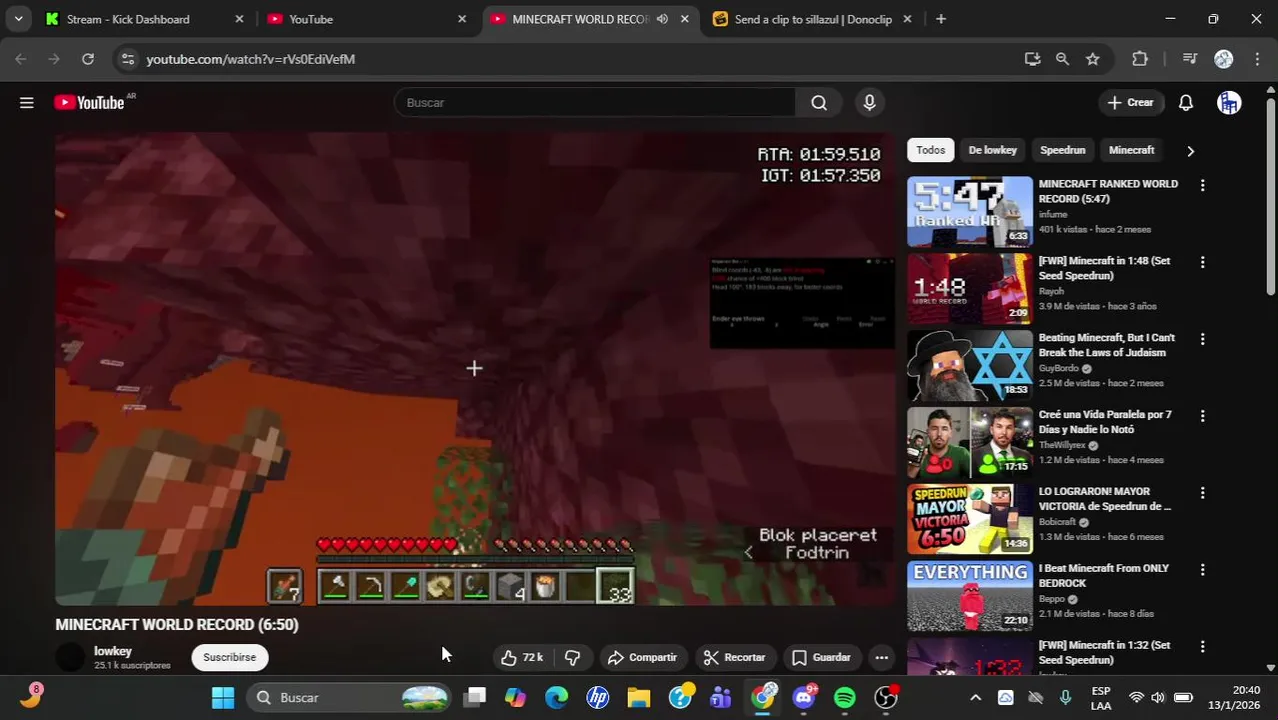Open the YouTube account avatar menu
The image size is (1278, 720).
coord(1229,102)
